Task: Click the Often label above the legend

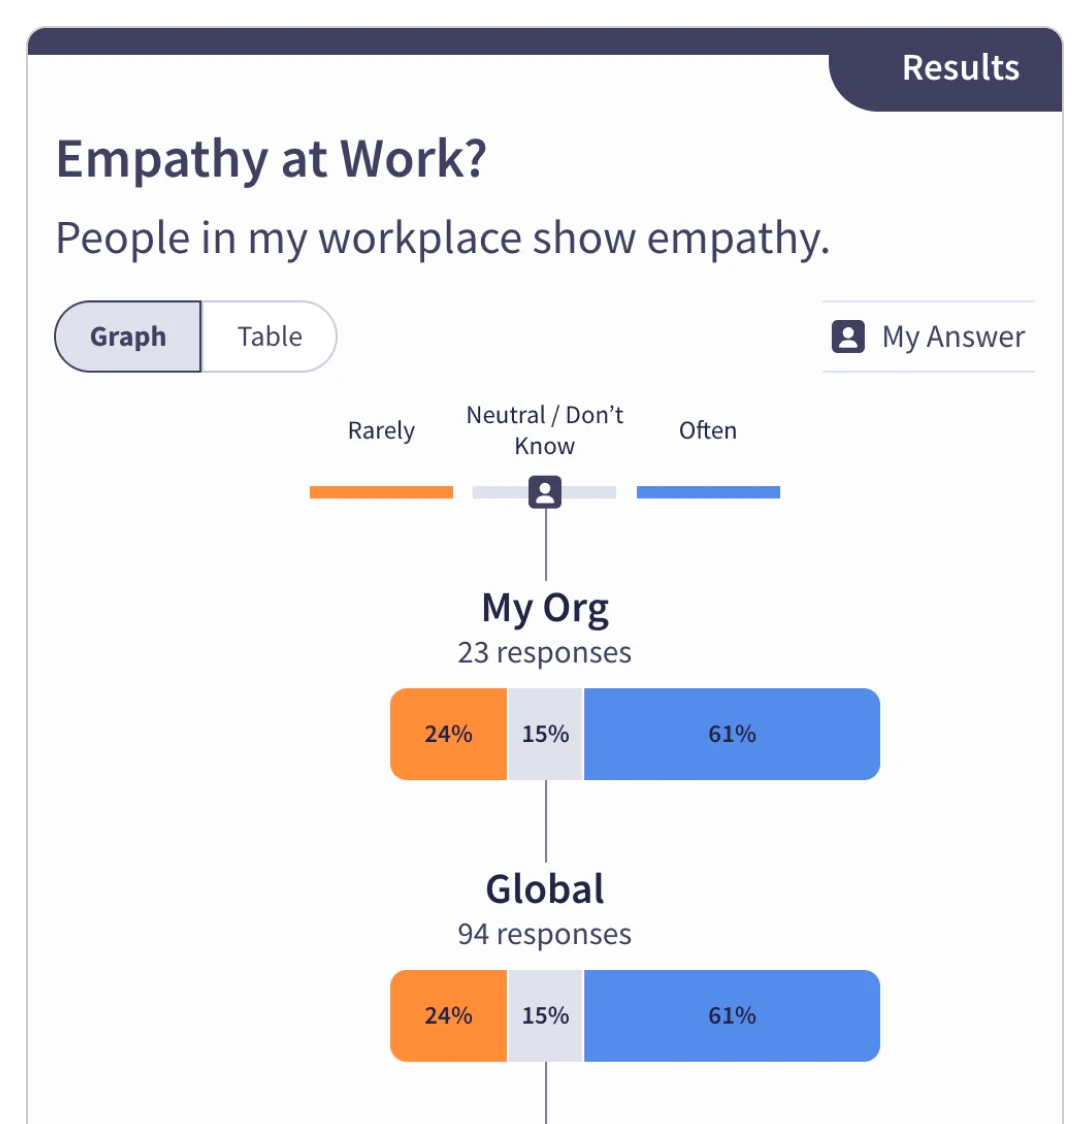Action: 707,430
